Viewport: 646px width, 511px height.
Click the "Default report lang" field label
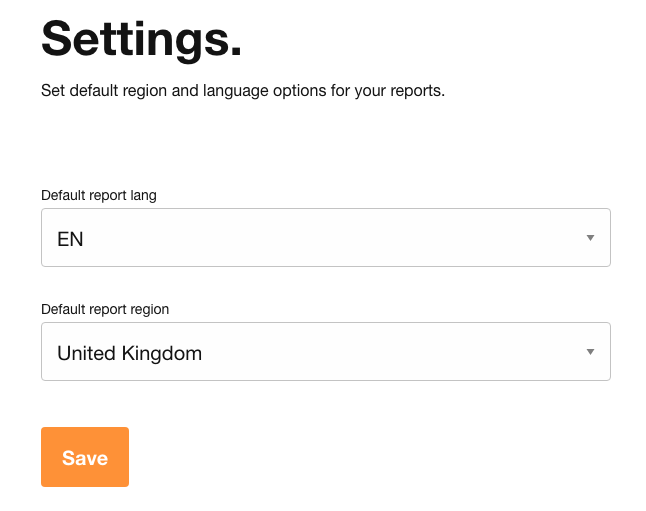pyautogui.click(x=99, y=195)
